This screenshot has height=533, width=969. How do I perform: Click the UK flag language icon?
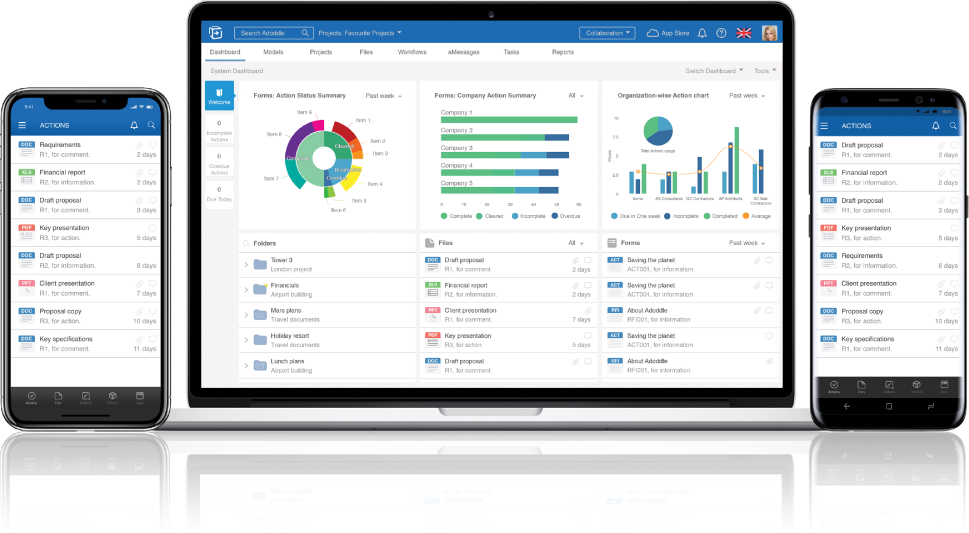click(743, 33)
